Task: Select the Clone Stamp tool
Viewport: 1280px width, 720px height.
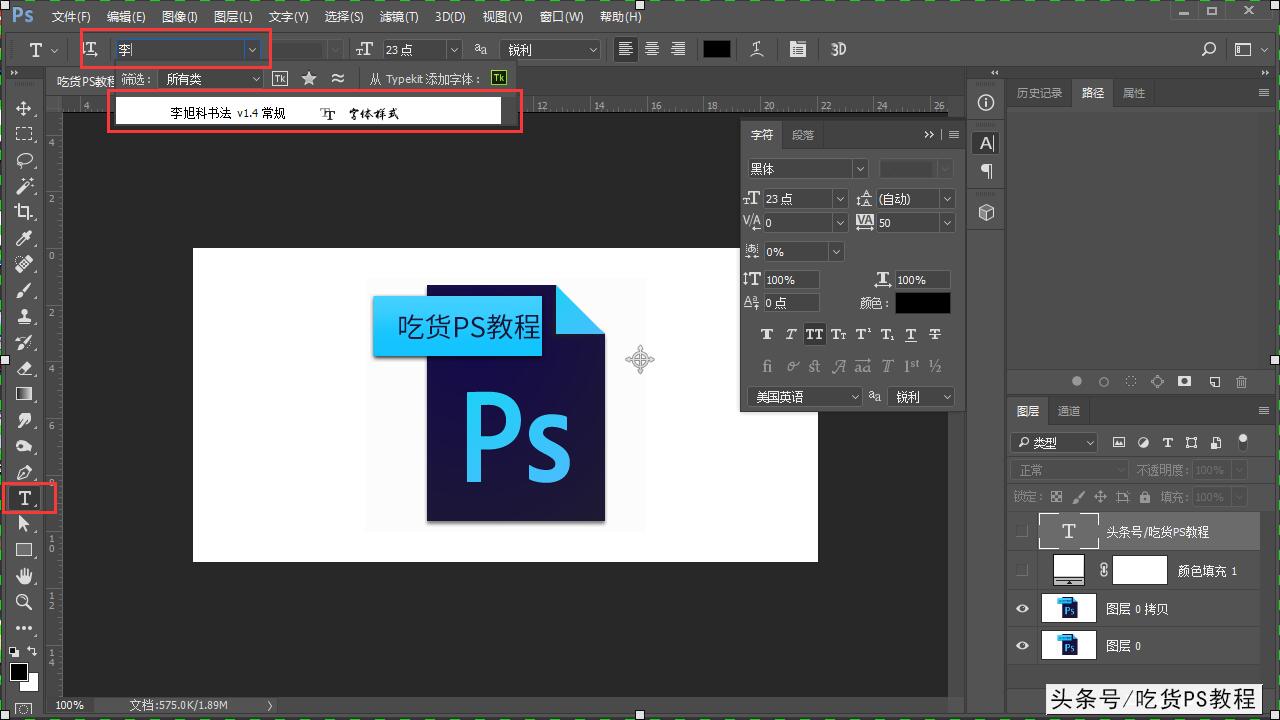Action: 24,316
